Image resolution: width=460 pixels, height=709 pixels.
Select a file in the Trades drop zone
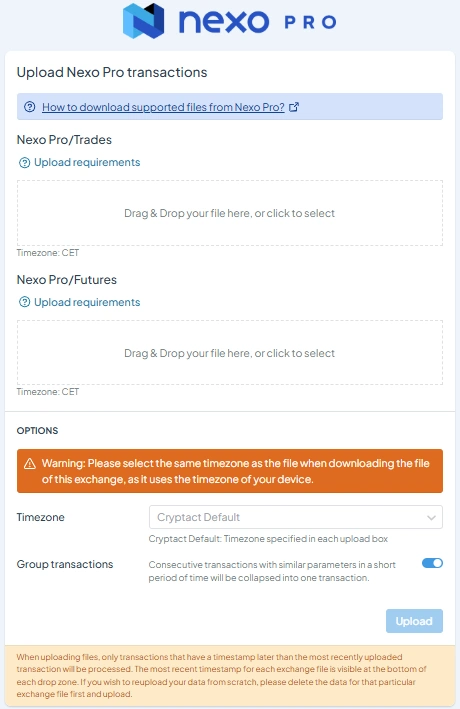pyautogui.click(x=230, y=213)
